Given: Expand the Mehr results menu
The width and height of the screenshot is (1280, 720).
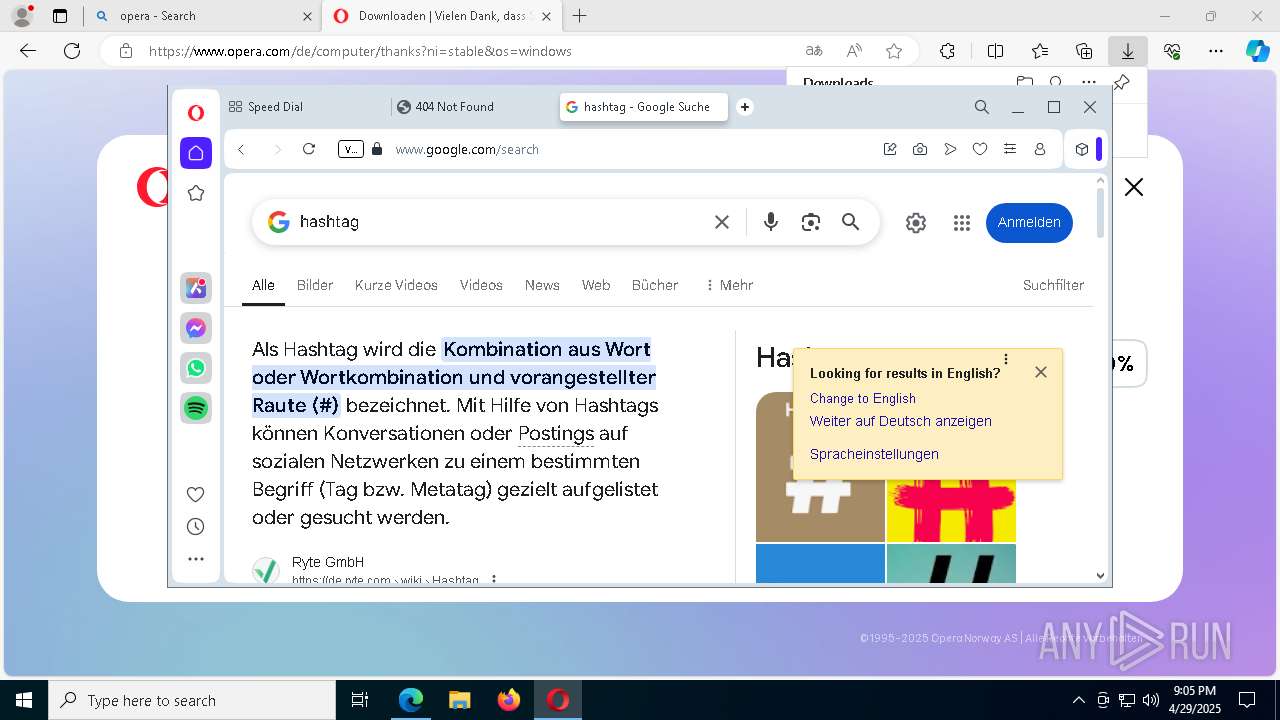Looking at the screenshot, I should pos(729,285).
